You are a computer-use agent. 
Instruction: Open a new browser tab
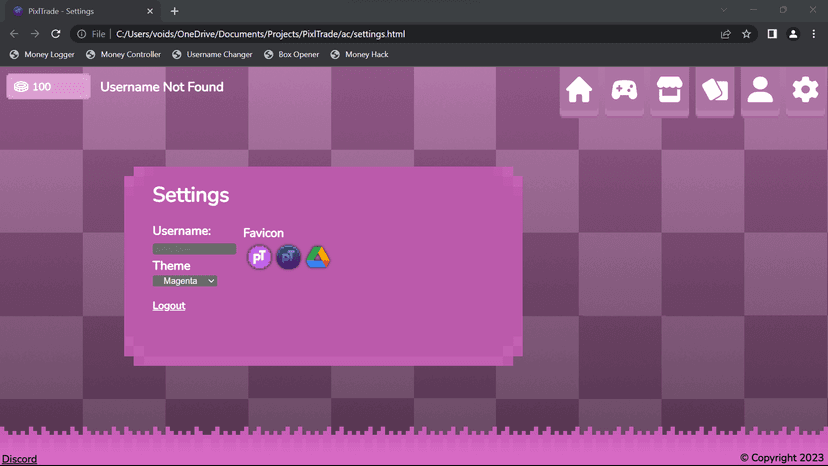coord(174,11)
